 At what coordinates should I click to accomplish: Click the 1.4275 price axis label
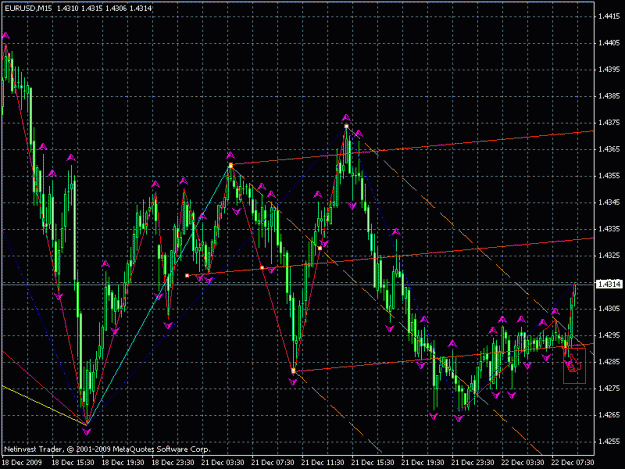coord(609,389)
